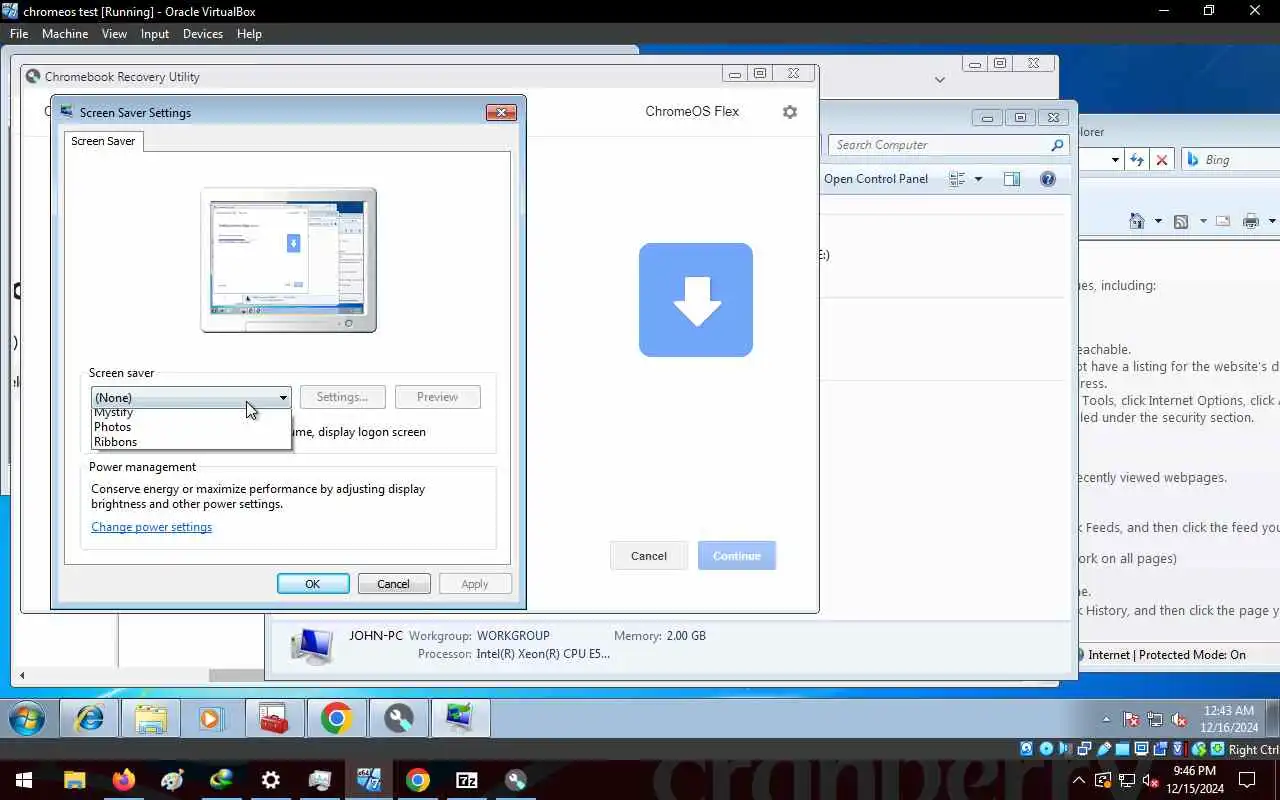This screenshot has height=800, width=1280.
Task: Click chevron arrow in background window title area
Action: coord(940,79)
